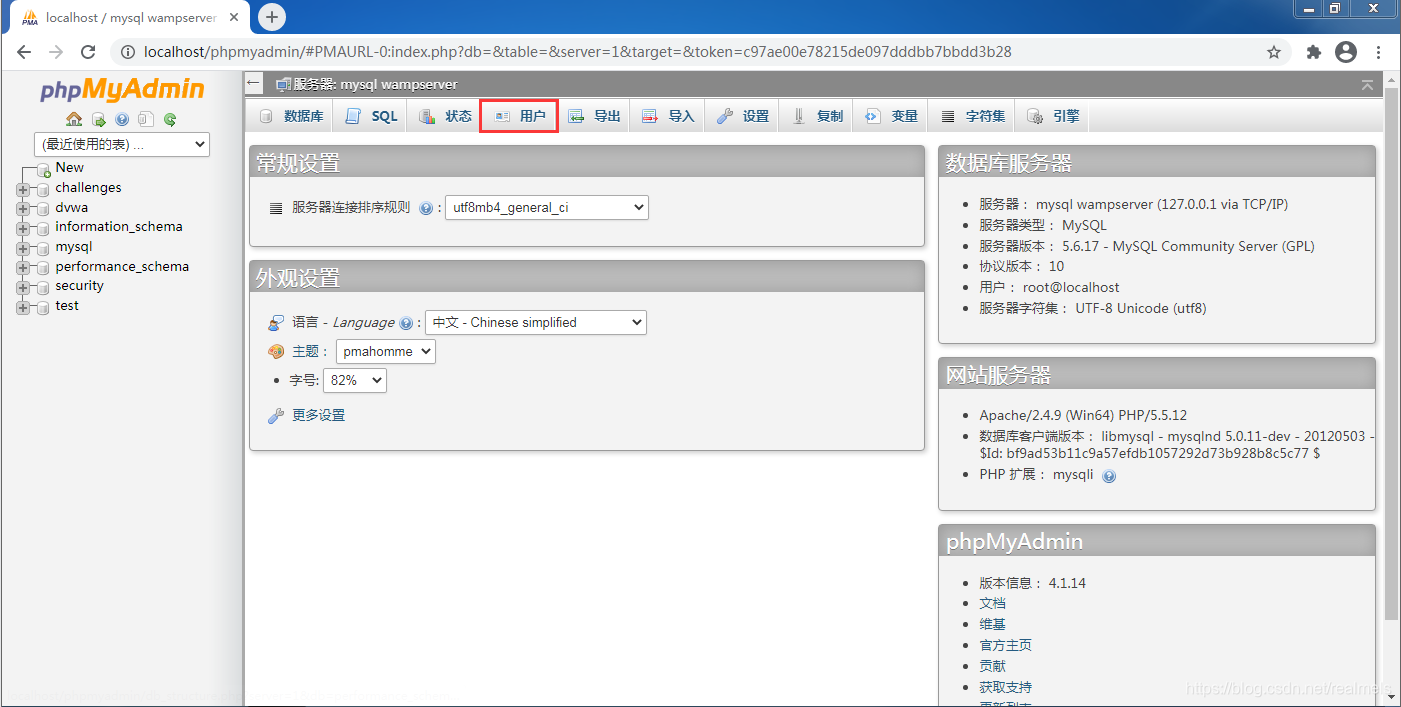This screenshot has height=707, width=1401.
Task: Expand the security database node
Action: click(x=23, y=287)
